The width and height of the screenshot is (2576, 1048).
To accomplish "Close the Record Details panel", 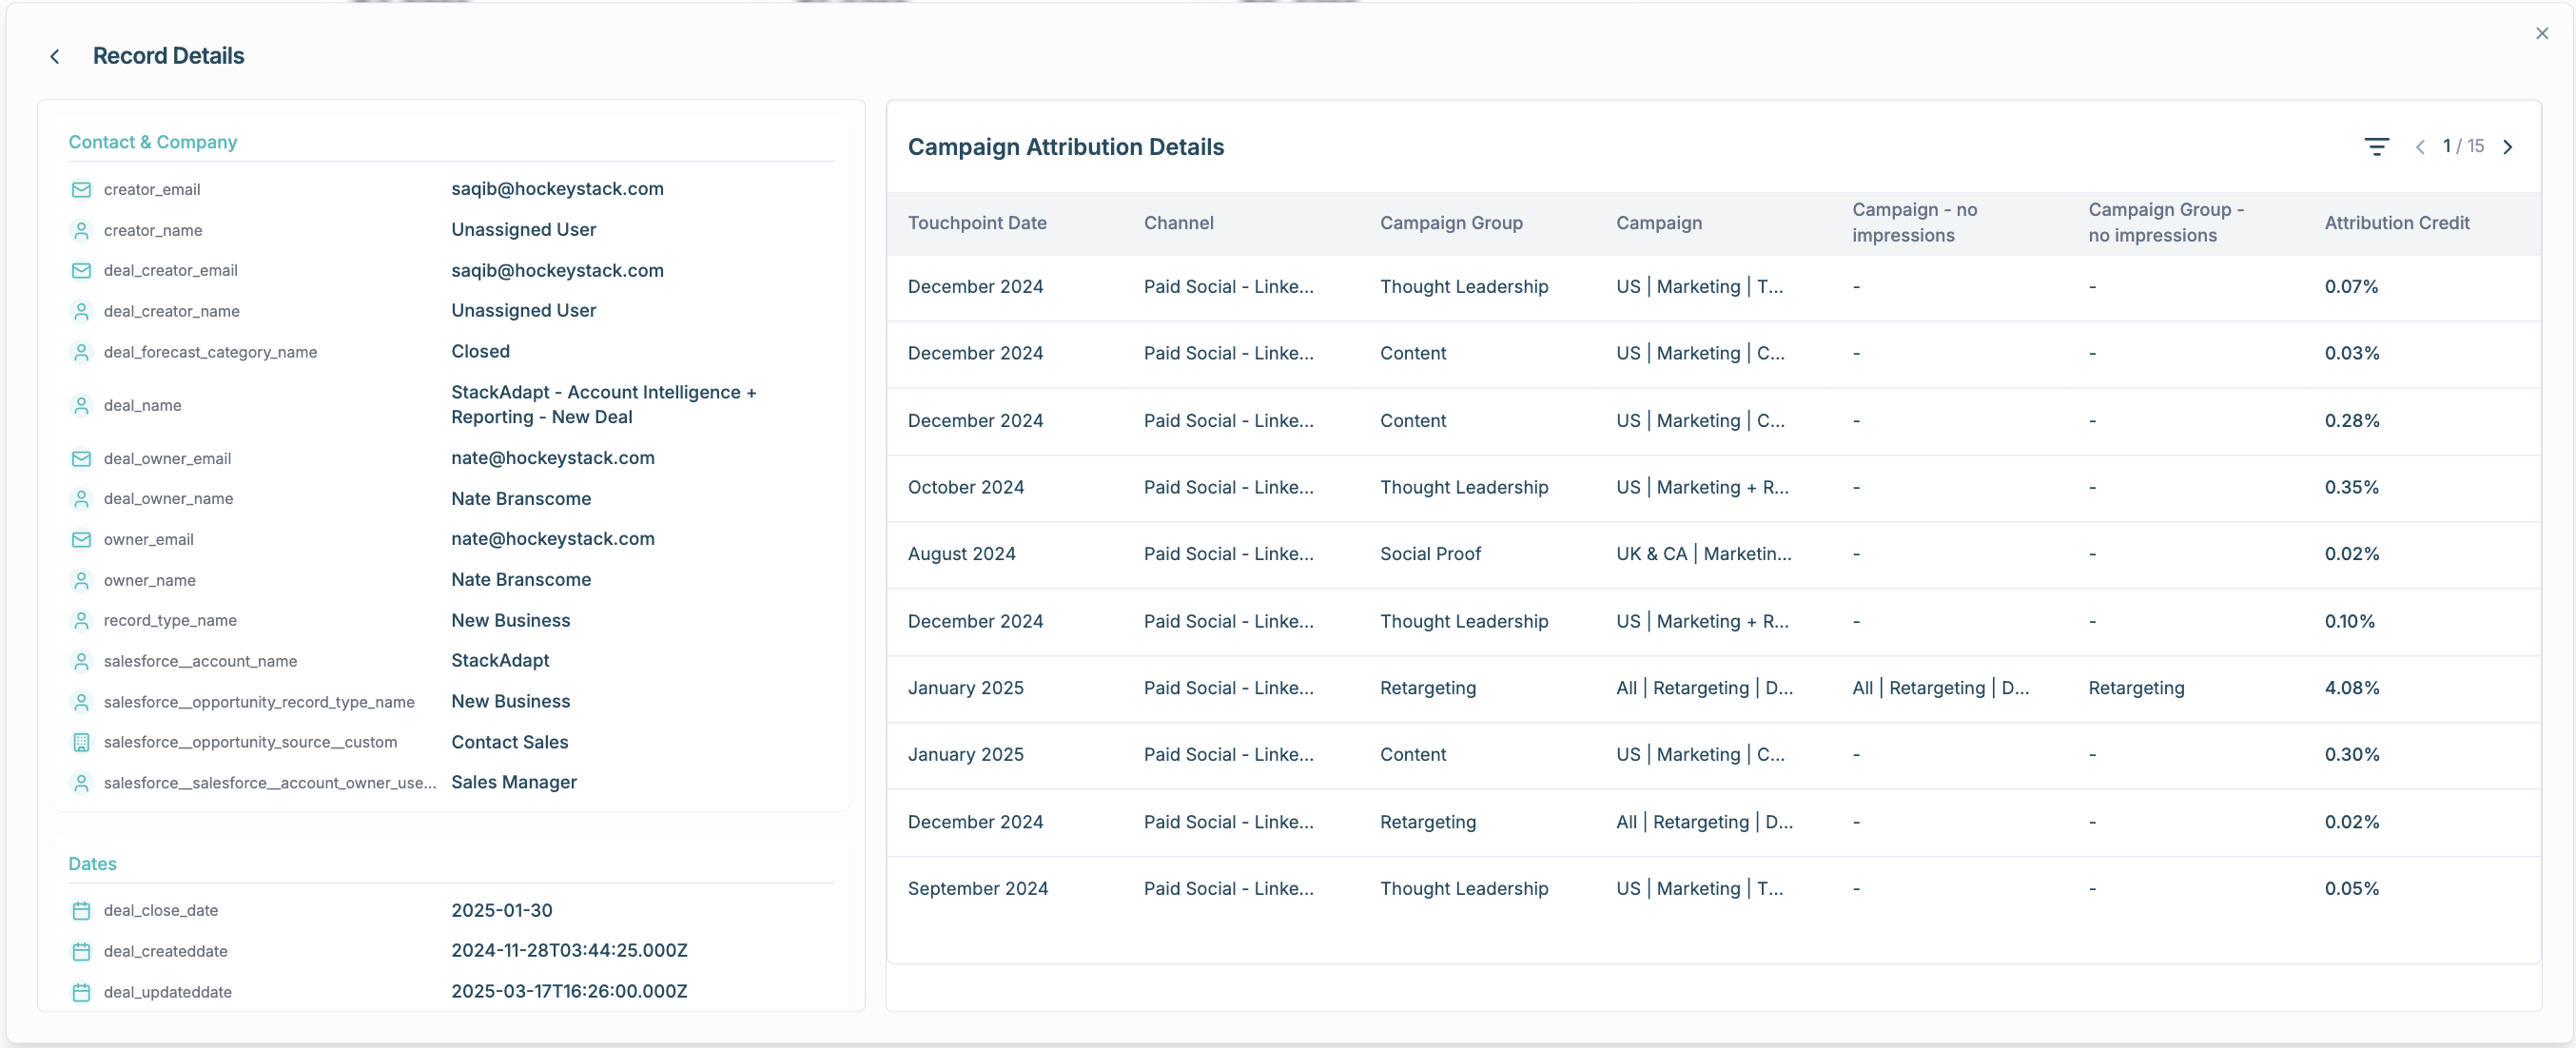I will pos(2541,34).
